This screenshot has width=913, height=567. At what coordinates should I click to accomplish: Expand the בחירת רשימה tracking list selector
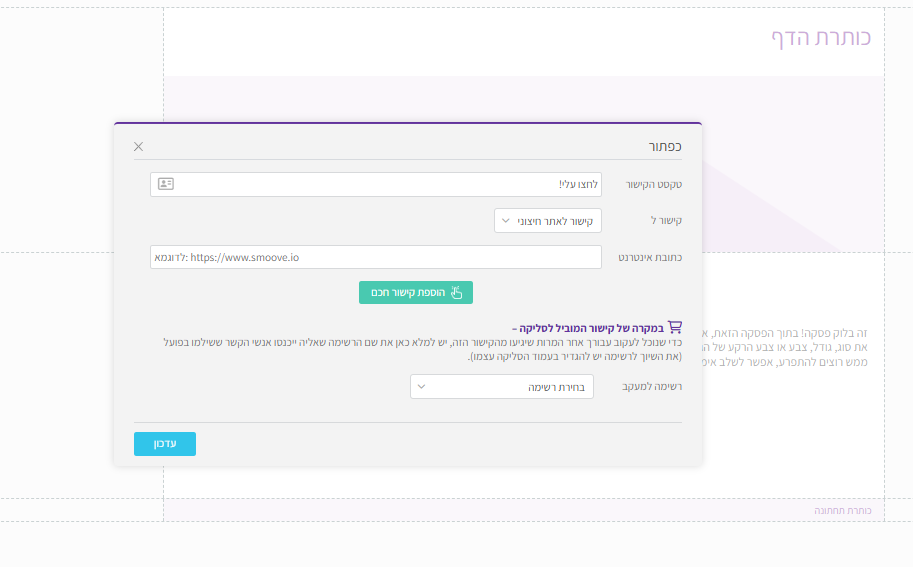click(502, 386)
